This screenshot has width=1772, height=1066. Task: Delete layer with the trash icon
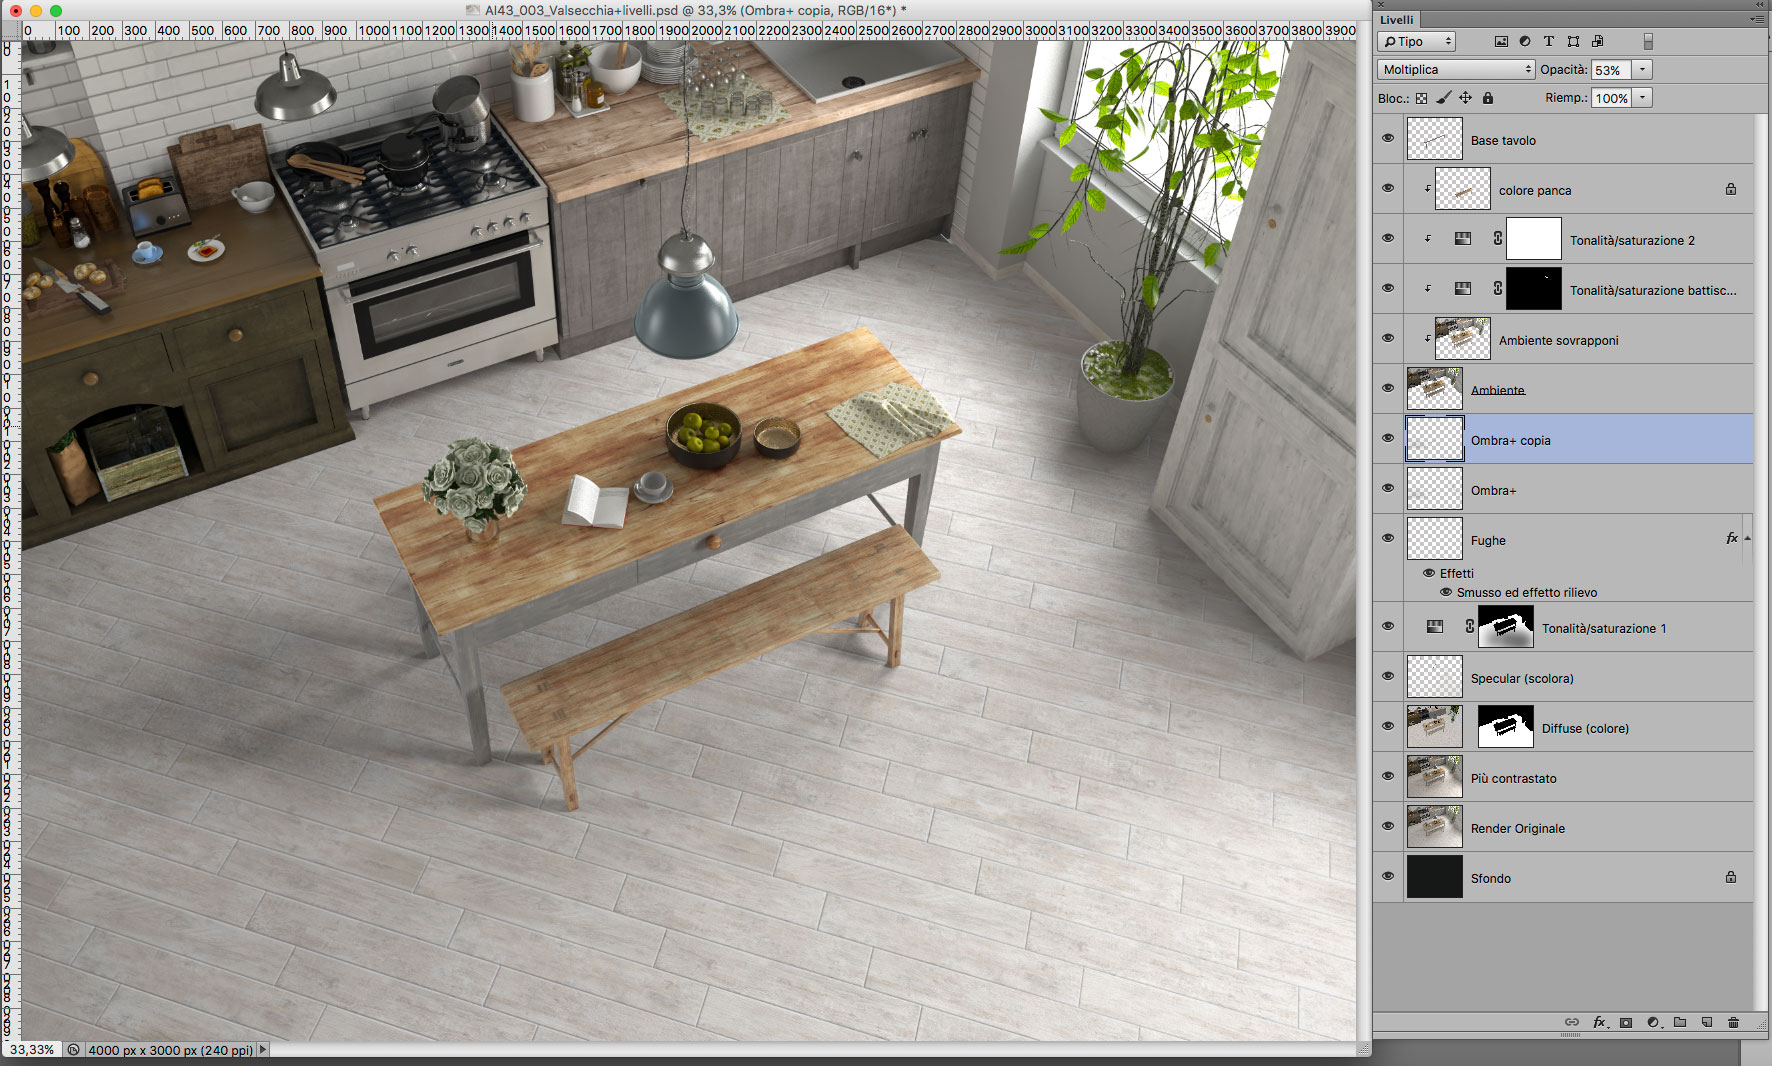coord(1734,1022)
